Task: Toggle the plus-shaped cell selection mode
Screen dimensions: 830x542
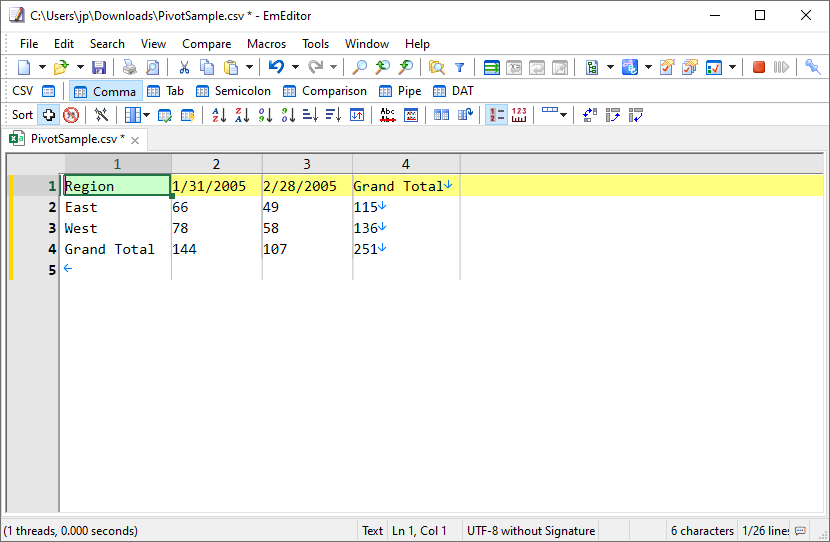Action: [x=49, y=115]
